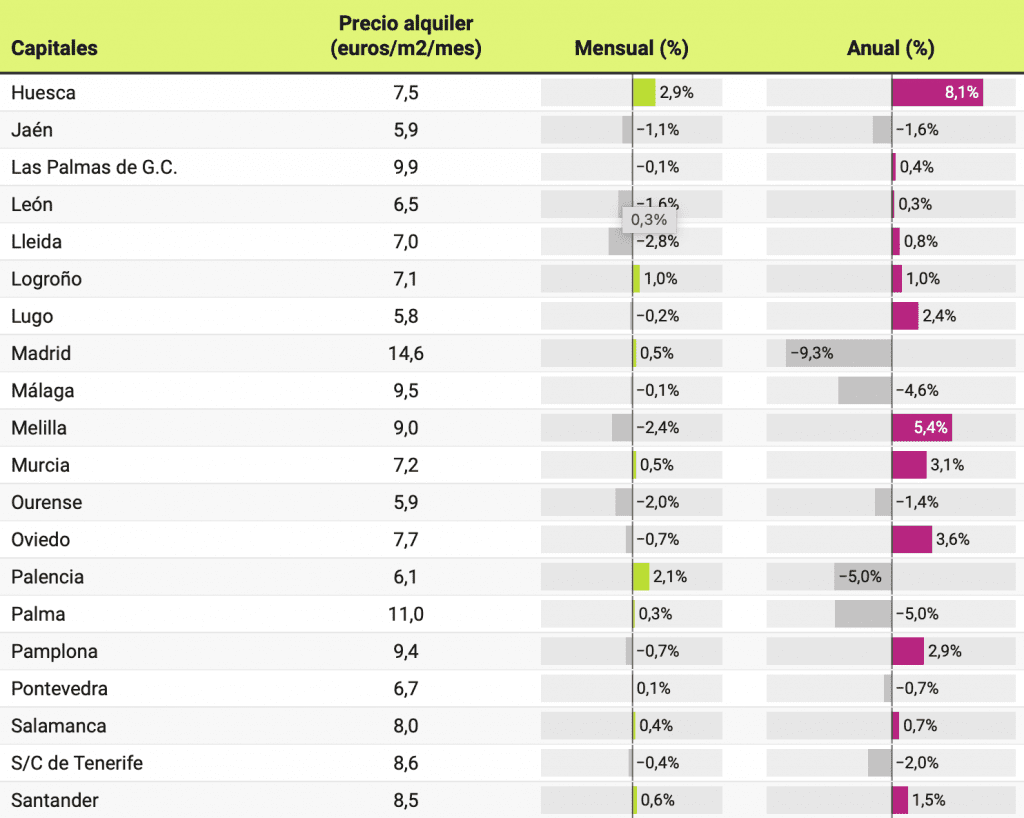Select the Madrid city name
The height and width of the screenshot is (818, 1024).
[41, 353]
